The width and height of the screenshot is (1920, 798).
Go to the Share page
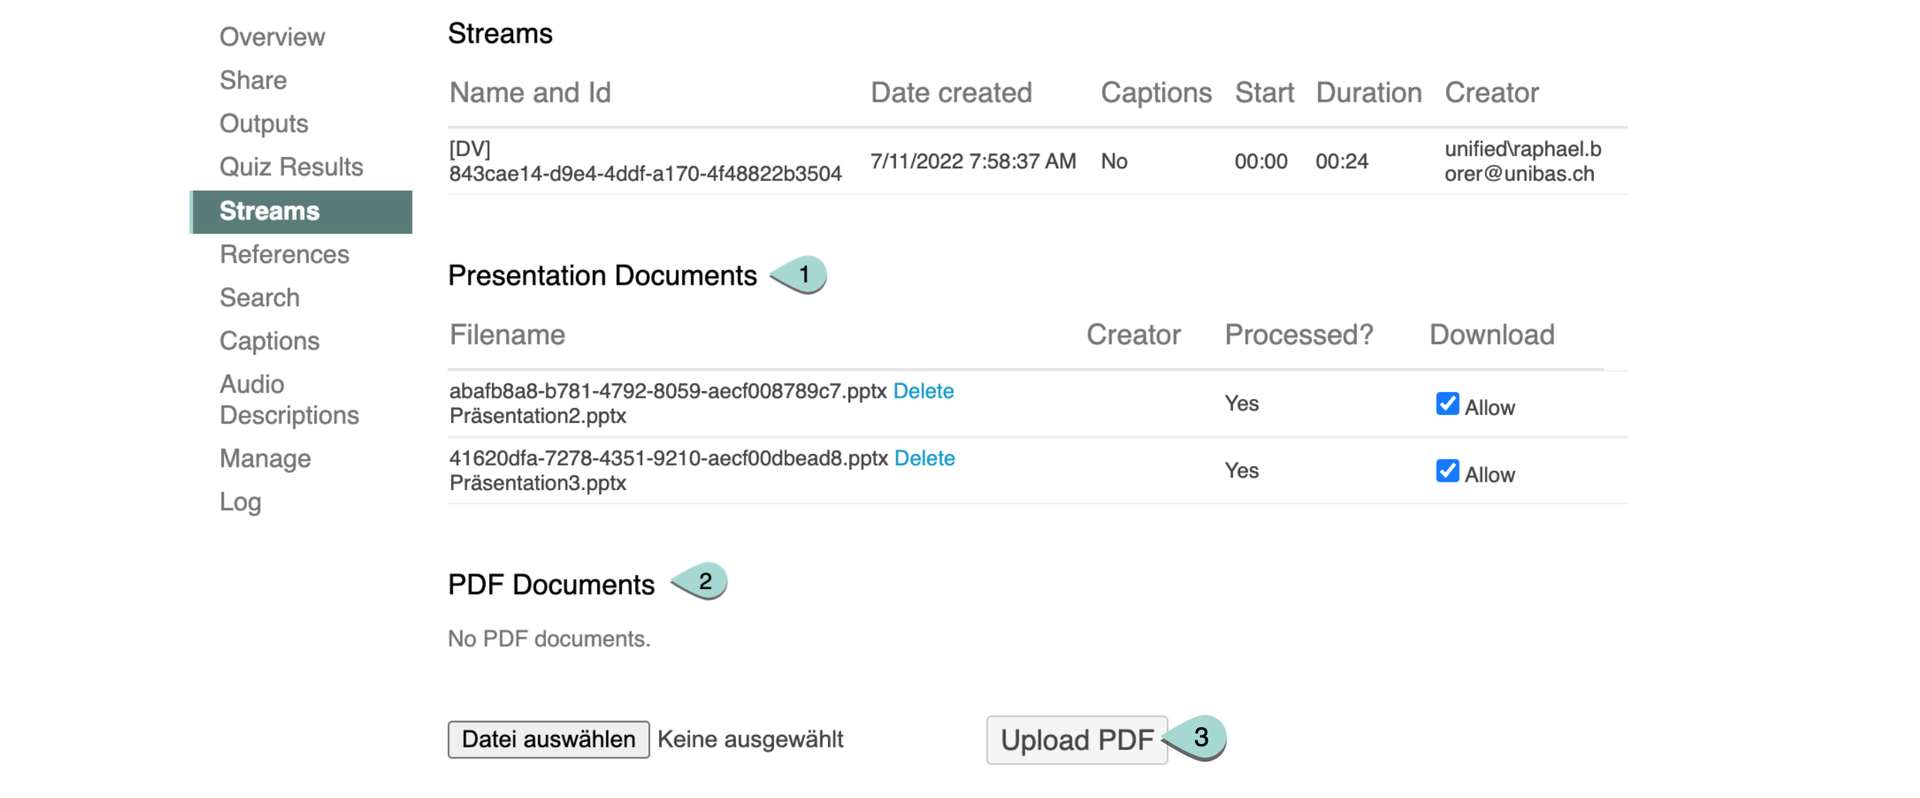(253, 80)
